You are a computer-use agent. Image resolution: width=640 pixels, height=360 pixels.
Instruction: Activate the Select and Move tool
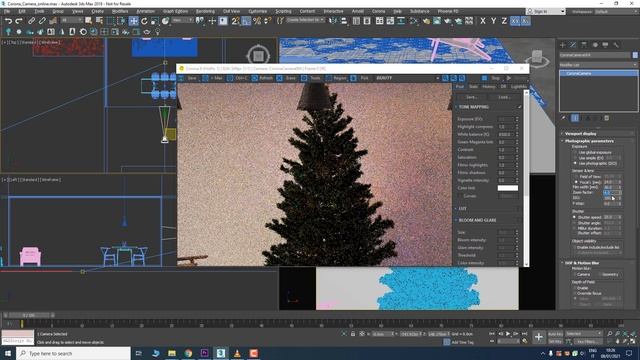[x=133, y=20]
